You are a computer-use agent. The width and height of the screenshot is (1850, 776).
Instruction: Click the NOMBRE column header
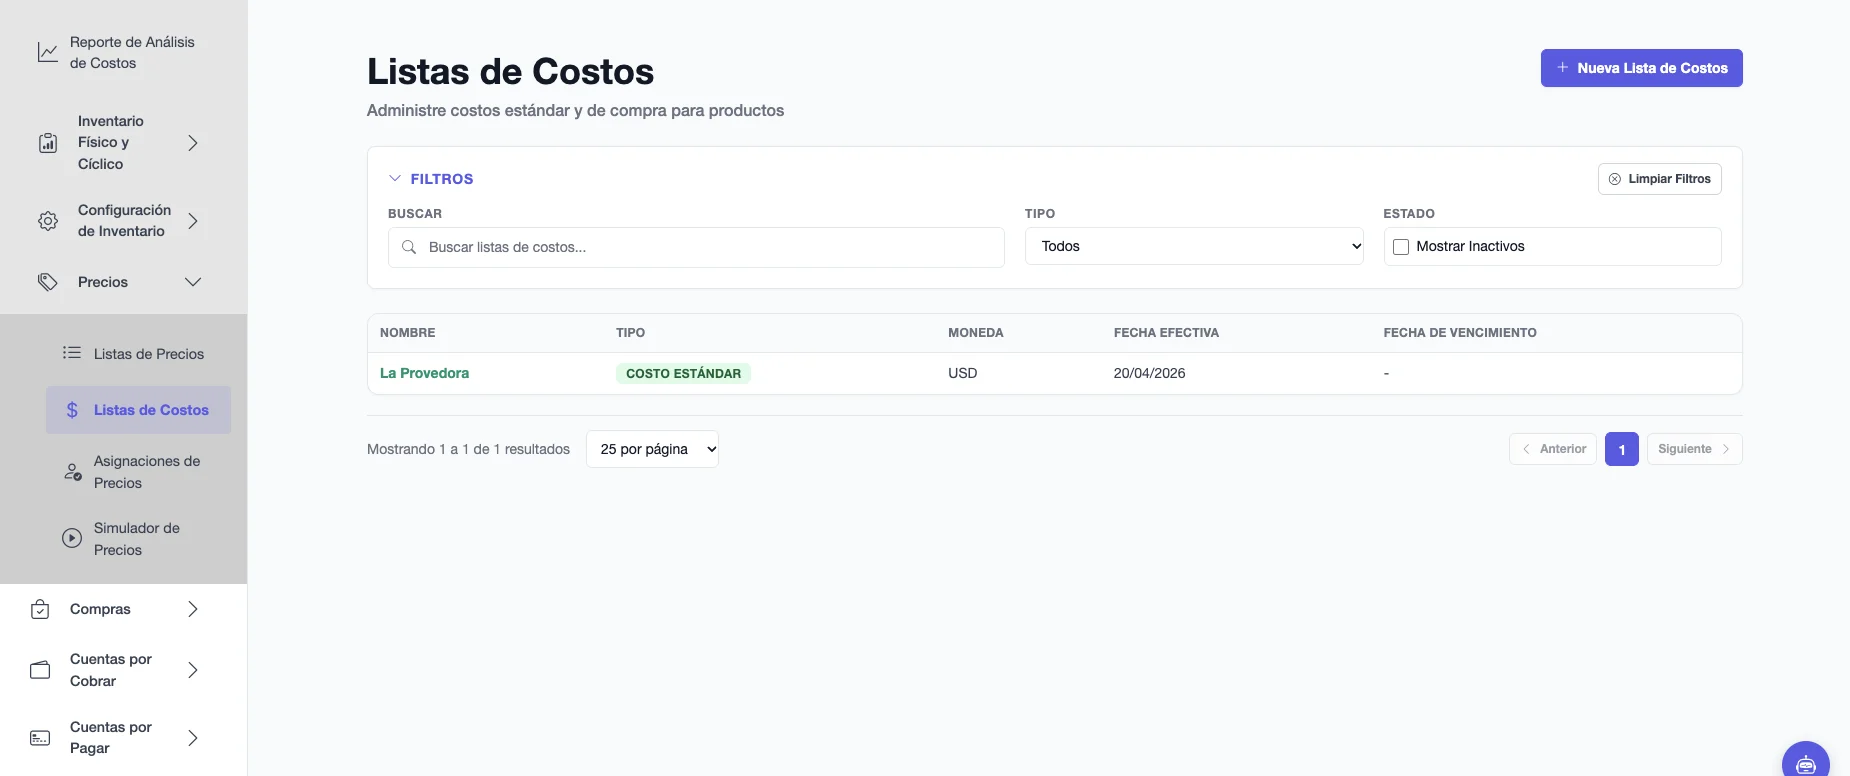(x=408, y=333)
